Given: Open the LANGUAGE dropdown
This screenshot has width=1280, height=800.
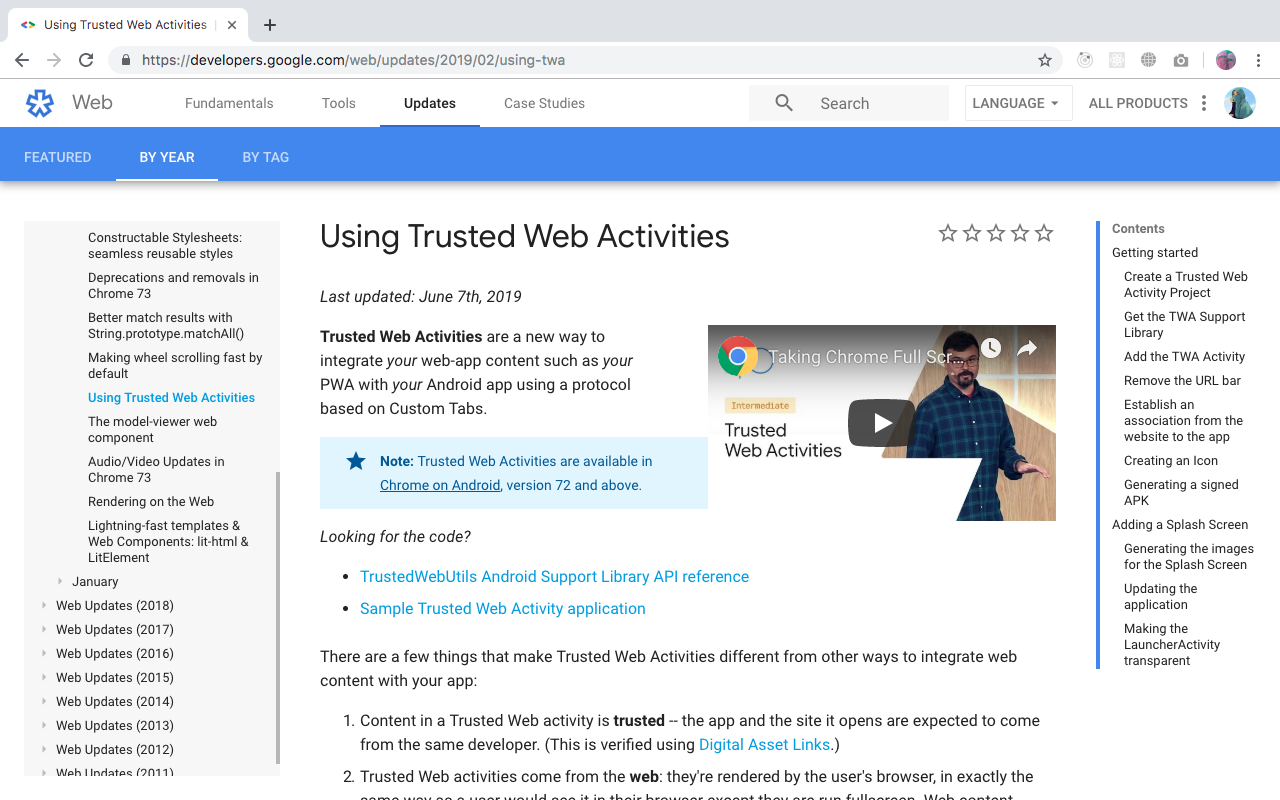Looking at the screenshot, I should [1018, 103].
